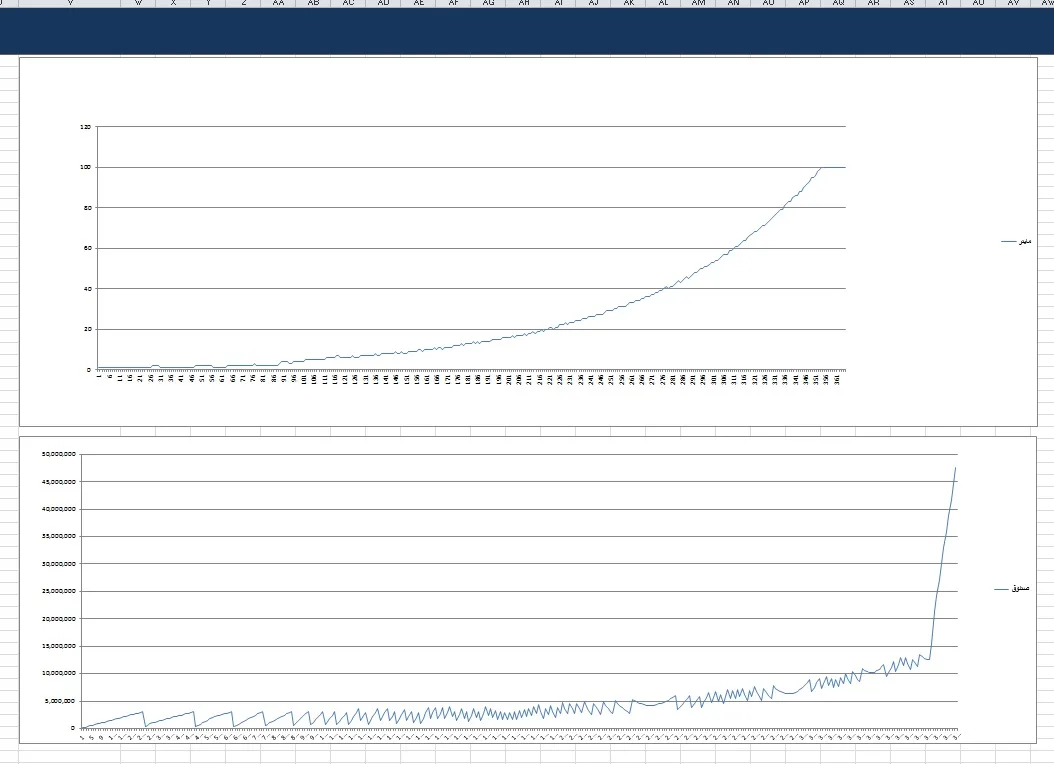Select column AK header

coord(628,3)
